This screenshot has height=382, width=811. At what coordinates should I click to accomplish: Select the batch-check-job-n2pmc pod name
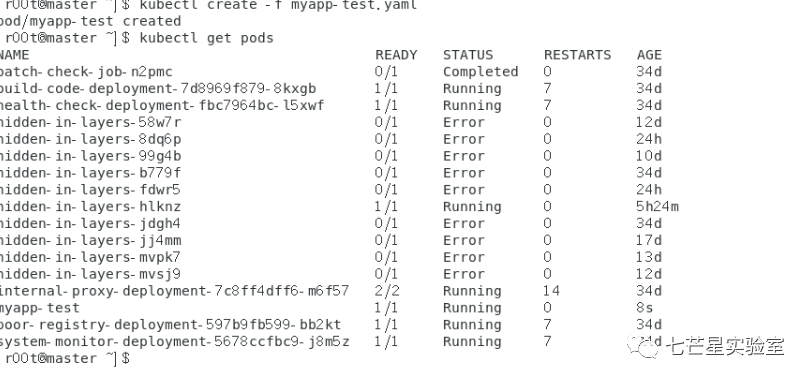[x=86, y=72]
